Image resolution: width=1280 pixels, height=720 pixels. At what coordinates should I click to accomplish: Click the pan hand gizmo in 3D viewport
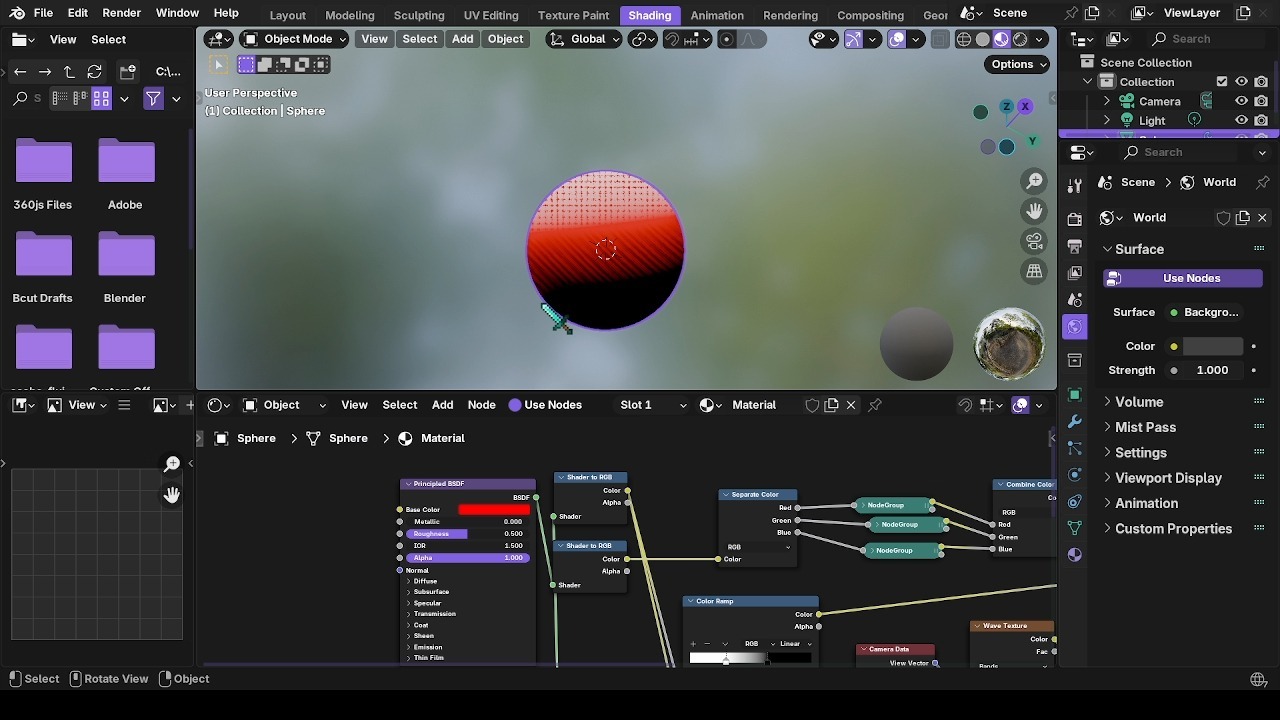(1034, 211)
